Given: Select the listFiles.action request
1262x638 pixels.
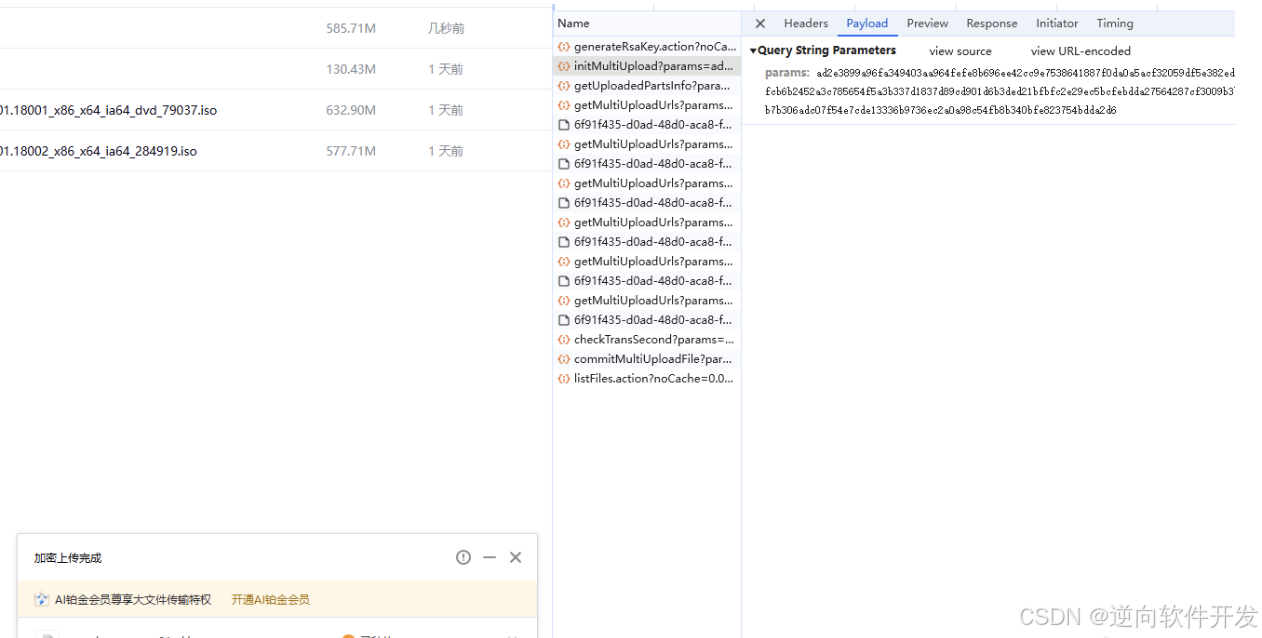Looking at the screenshot, I should click(x=647, y=379).
